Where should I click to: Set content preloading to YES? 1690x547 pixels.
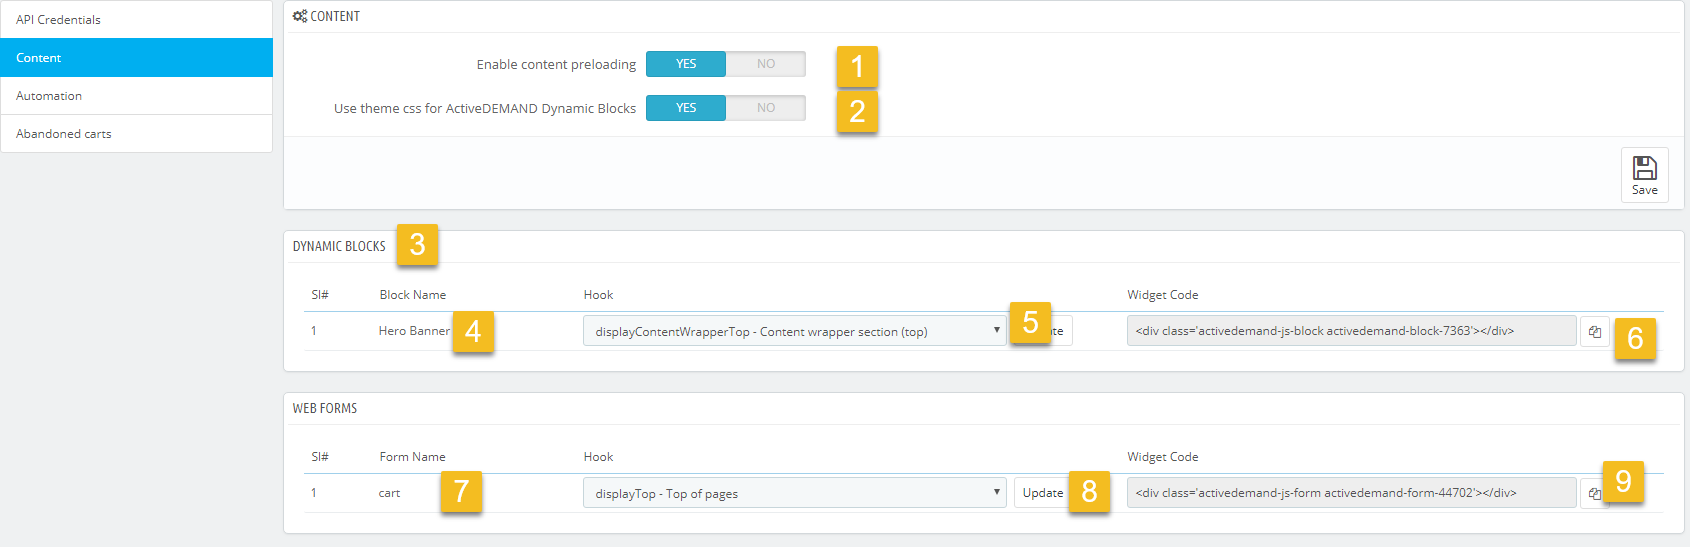tap(686, 64)
